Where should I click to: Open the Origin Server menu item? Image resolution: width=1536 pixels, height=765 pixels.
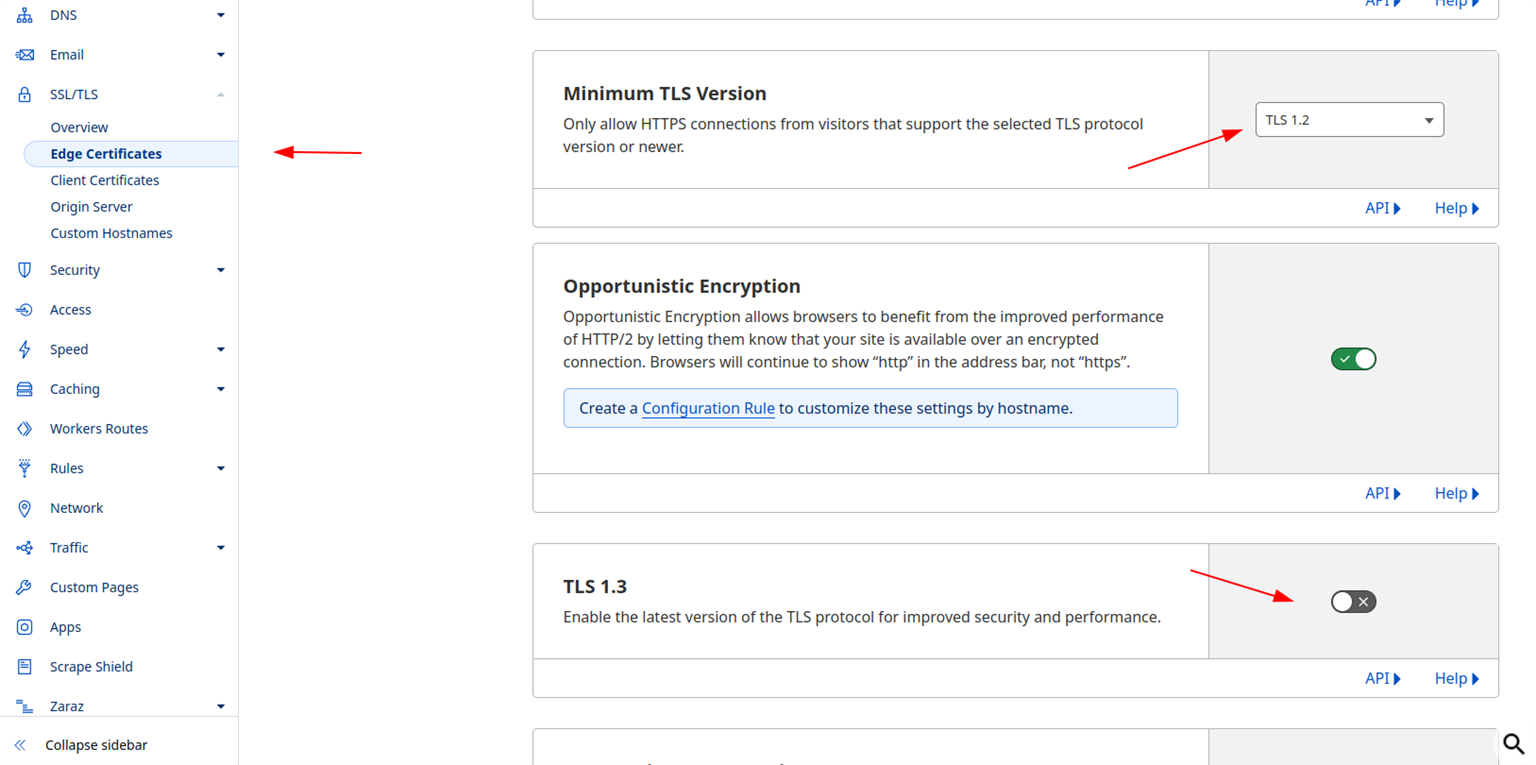tap(91, 207)
